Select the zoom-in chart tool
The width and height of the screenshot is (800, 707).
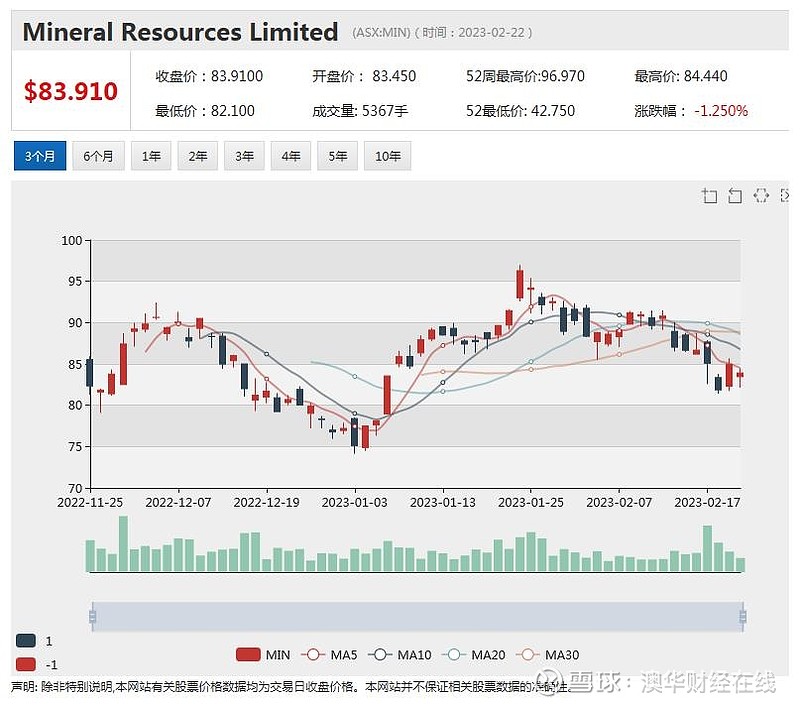[x=710, y=196]
